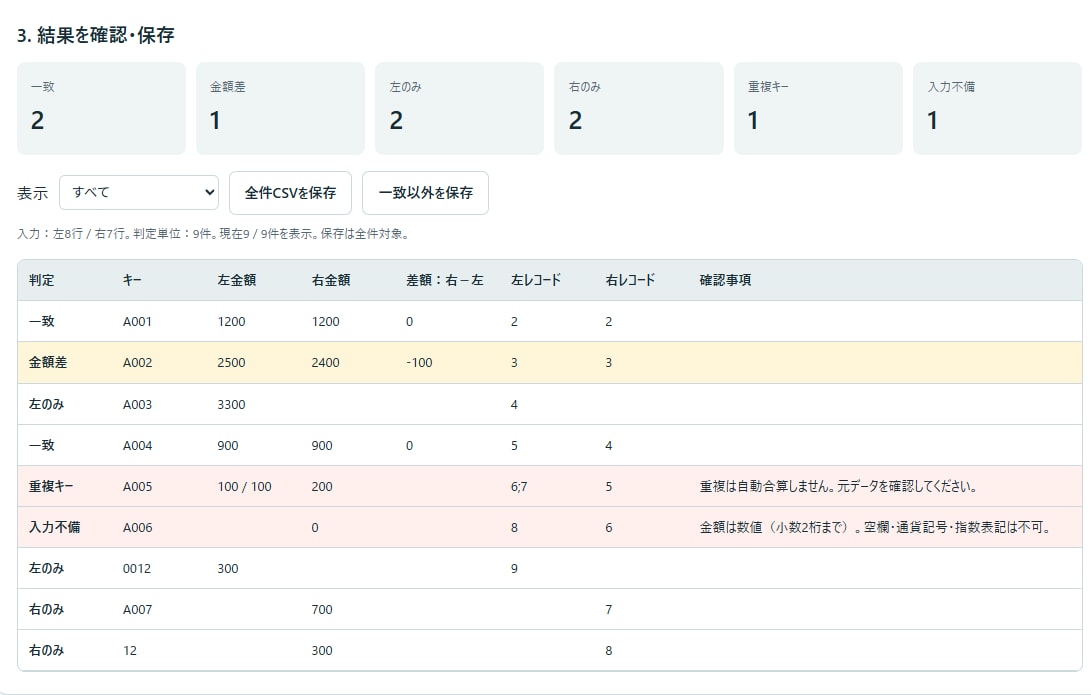Screen dimensions: 1091x695
Task: Select the 入力不備 summary card
Action: (x=997, y=109)
